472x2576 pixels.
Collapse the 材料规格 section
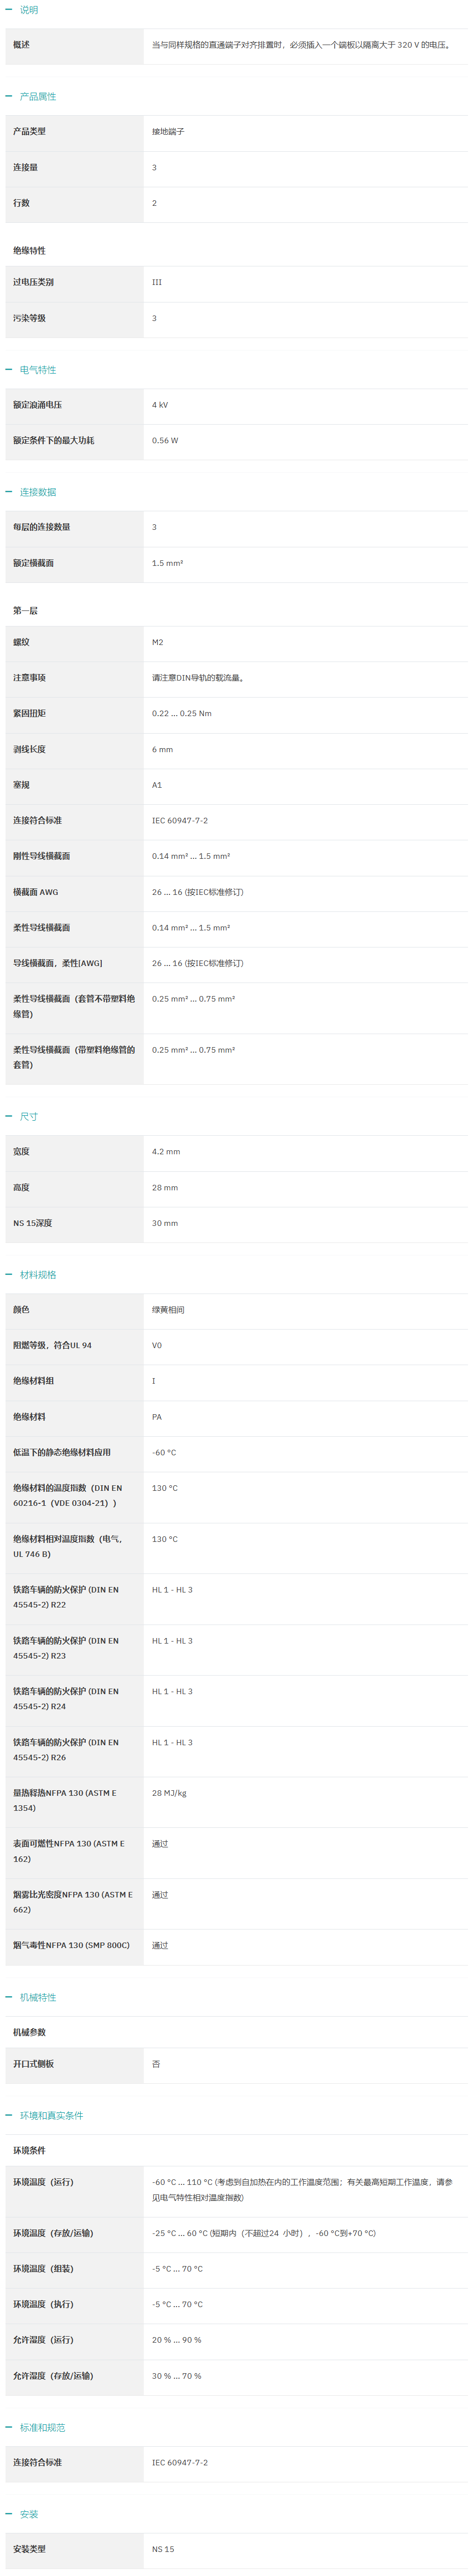31,1275
